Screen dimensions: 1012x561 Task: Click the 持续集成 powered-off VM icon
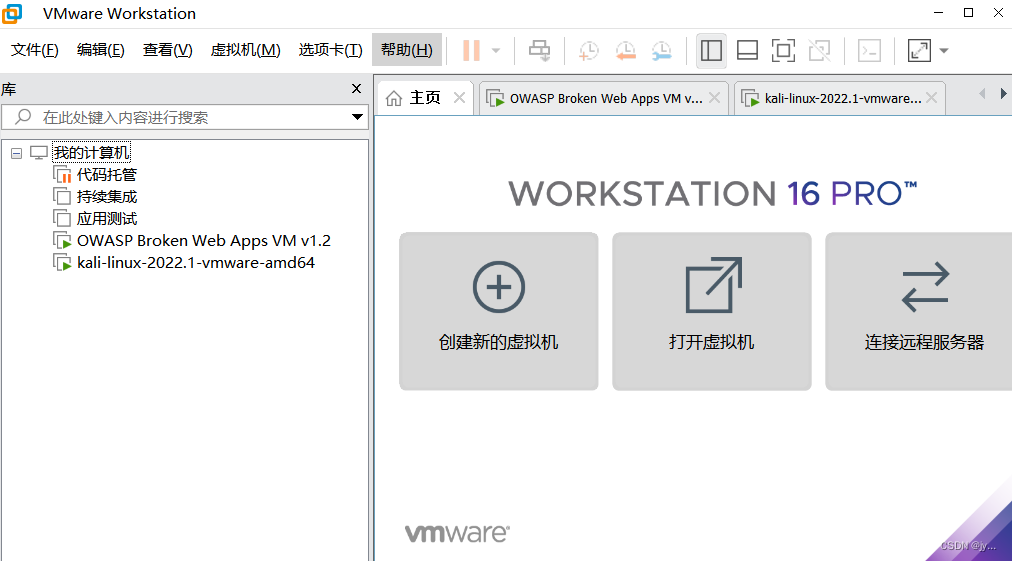[63, 197]
